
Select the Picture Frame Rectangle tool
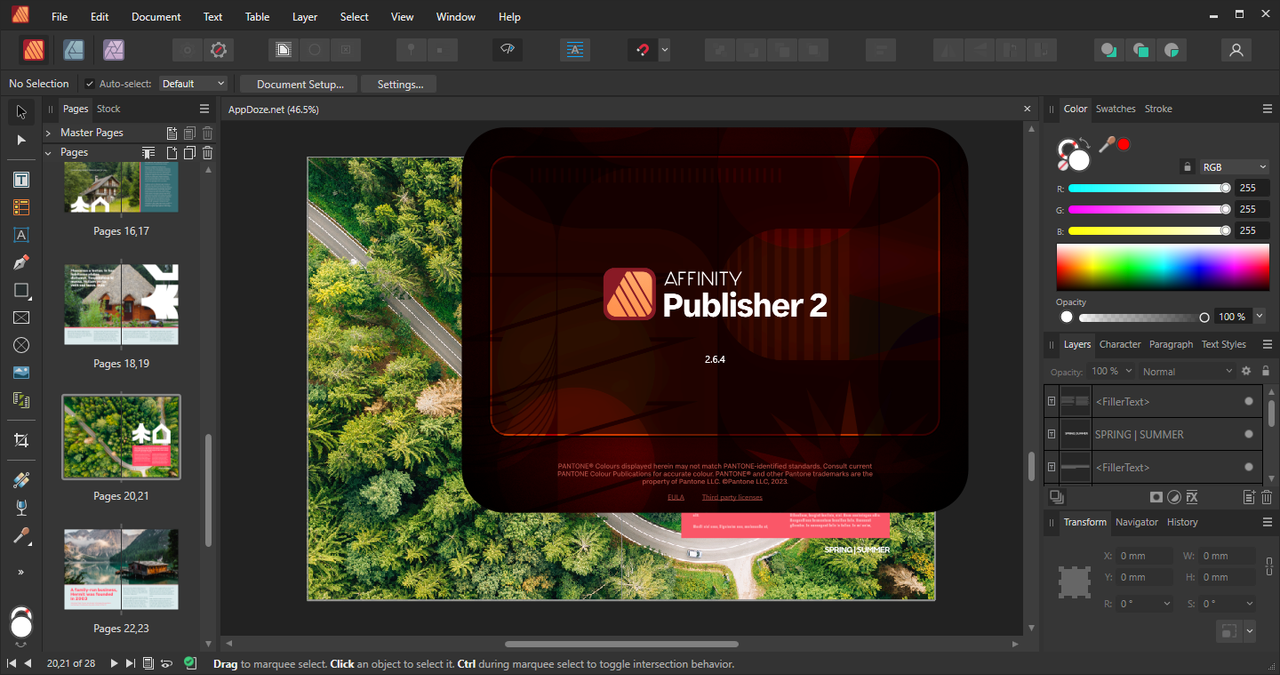point(21,318)
